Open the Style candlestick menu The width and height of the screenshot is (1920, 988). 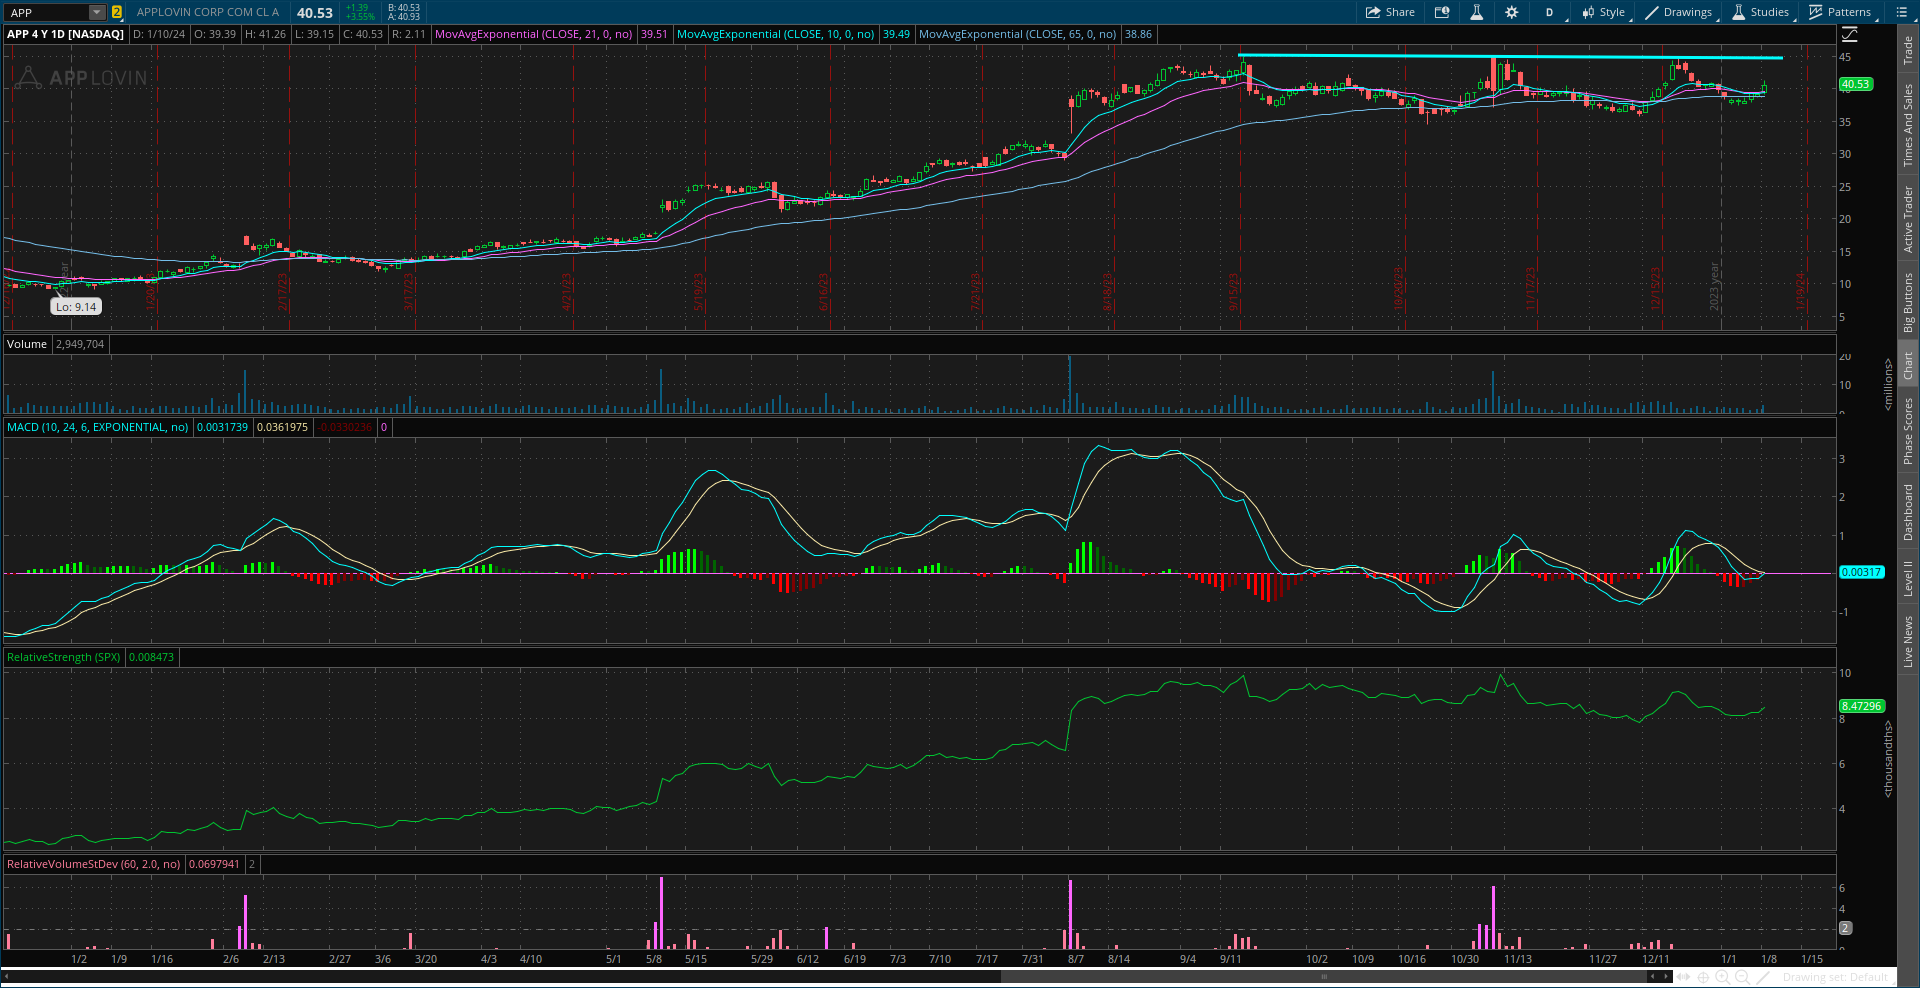(x=1604, y=12)
